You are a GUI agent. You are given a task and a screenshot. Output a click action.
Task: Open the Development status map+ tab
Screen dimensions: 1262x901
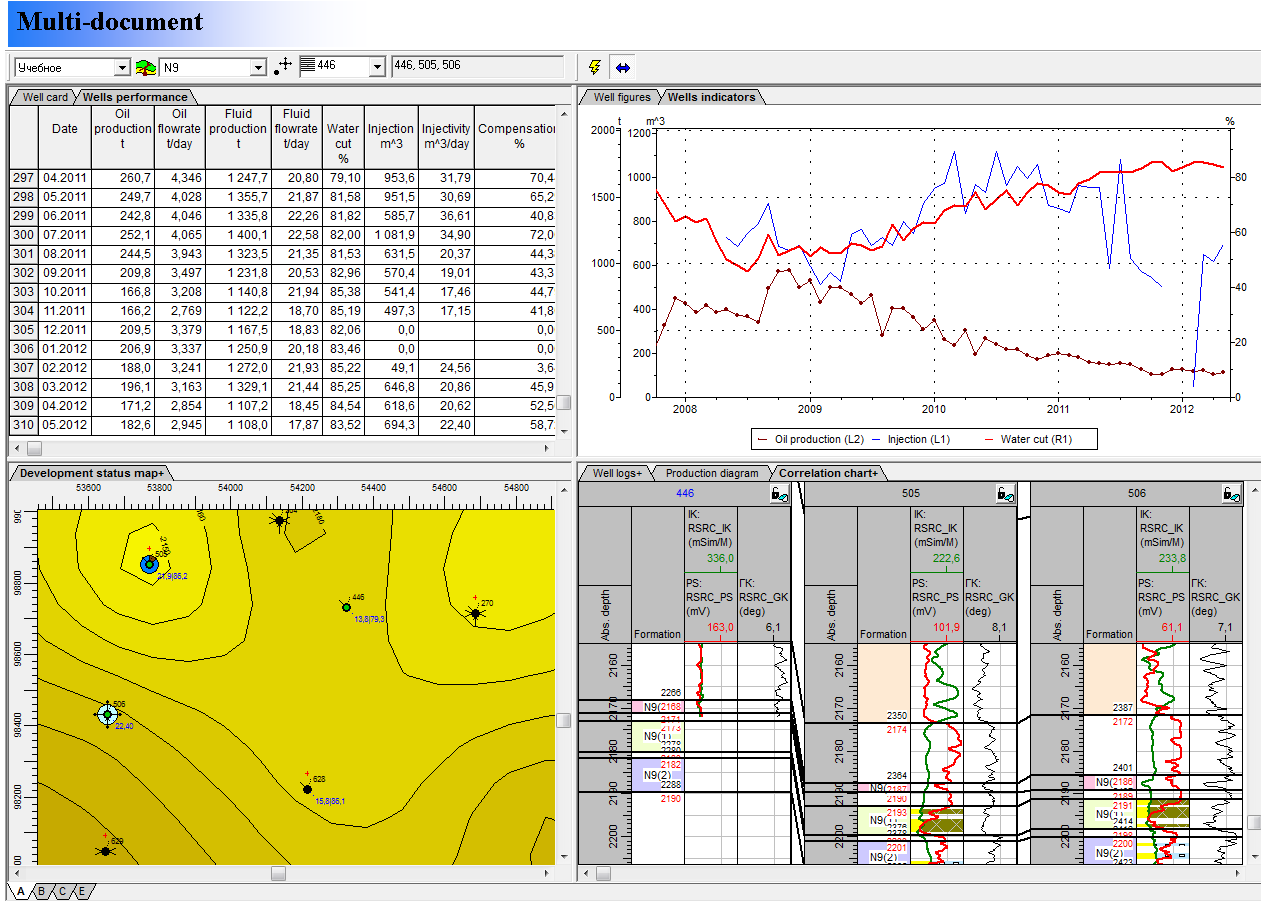pos(91,473)
